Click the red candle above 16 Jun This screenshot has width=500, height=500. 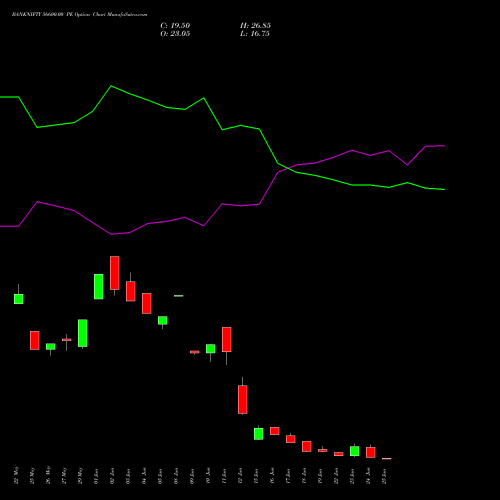pyautogui.click(x=275, y=431)
